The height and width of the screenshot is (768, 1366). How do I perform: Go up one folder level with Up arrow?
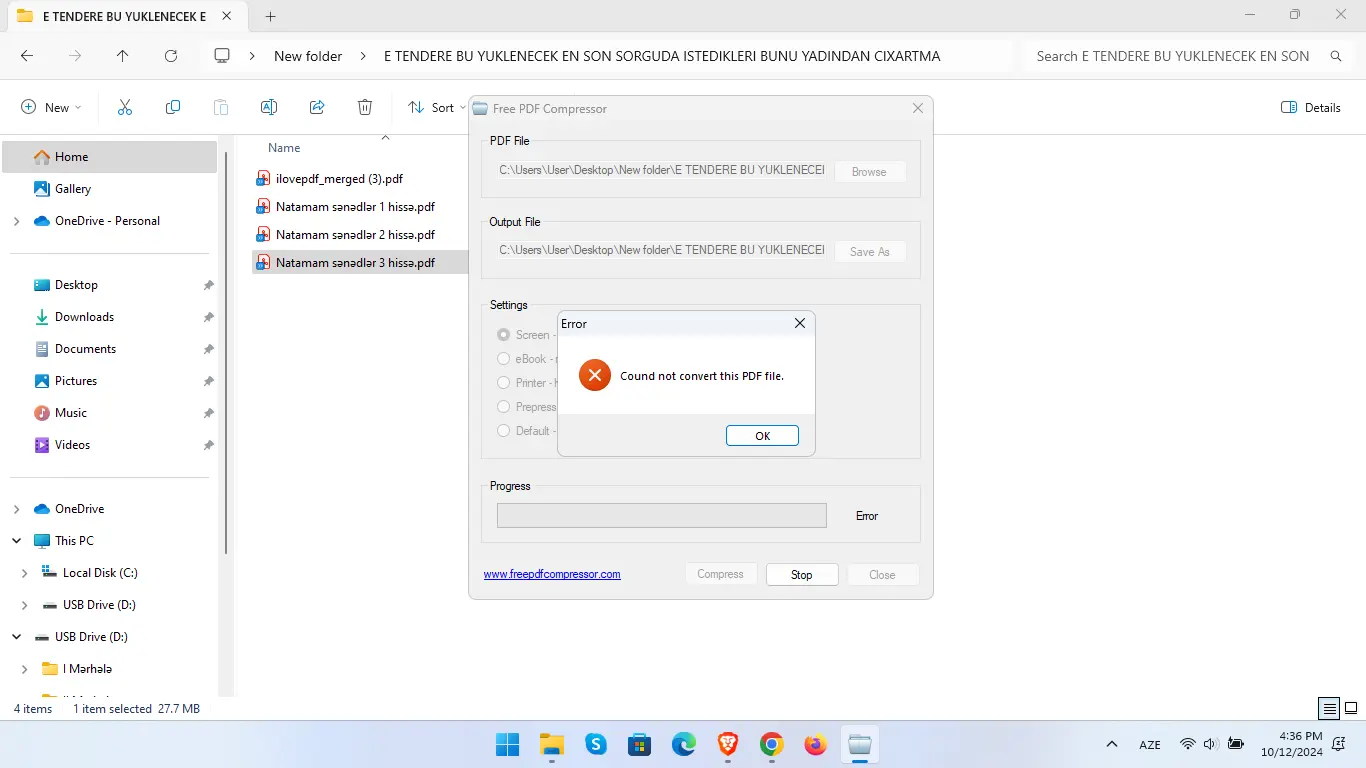123,56
